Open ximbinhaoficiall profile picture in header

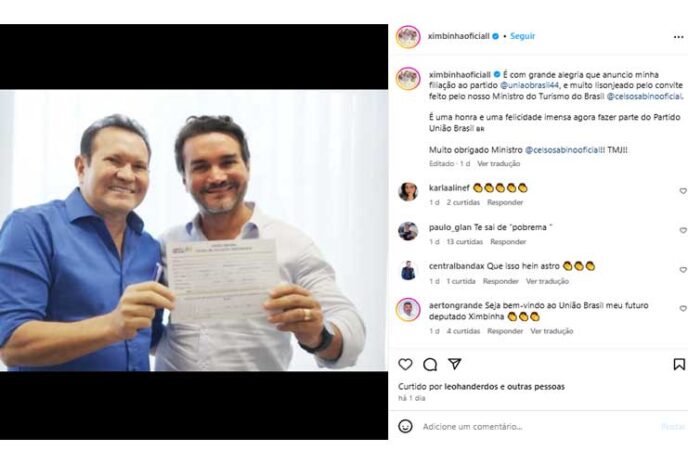tap(408, 37)
